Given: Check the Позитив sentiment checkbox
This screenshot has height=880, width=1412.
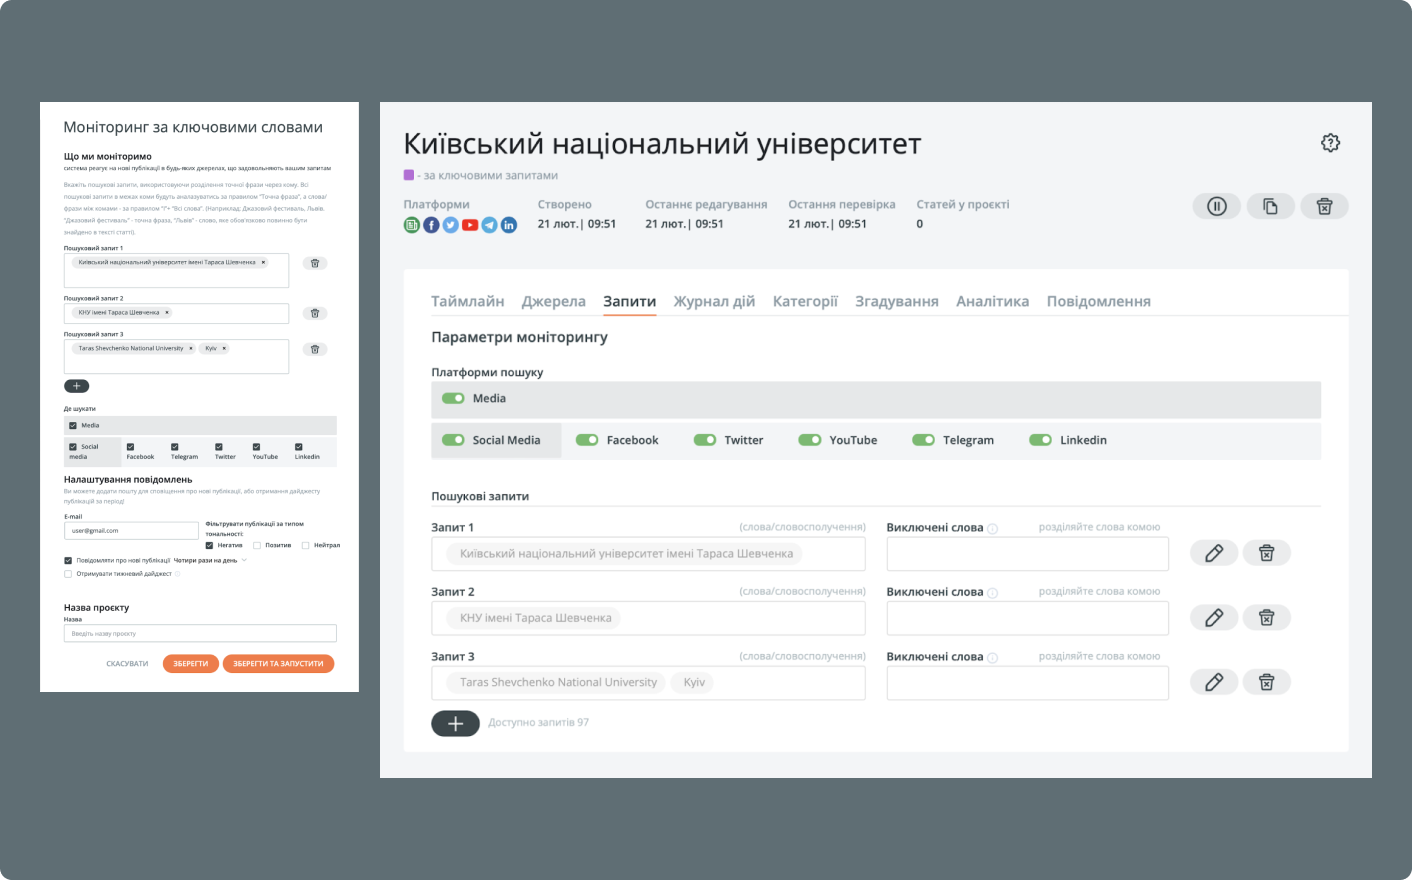Looking at the screenshot, I should coord(257,545).
